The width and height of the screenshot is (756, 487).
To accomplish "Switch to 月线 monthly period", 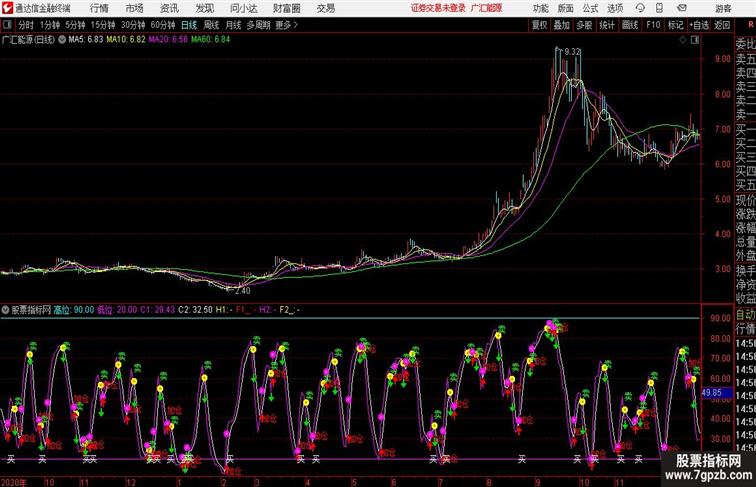I will coord(233,25).
